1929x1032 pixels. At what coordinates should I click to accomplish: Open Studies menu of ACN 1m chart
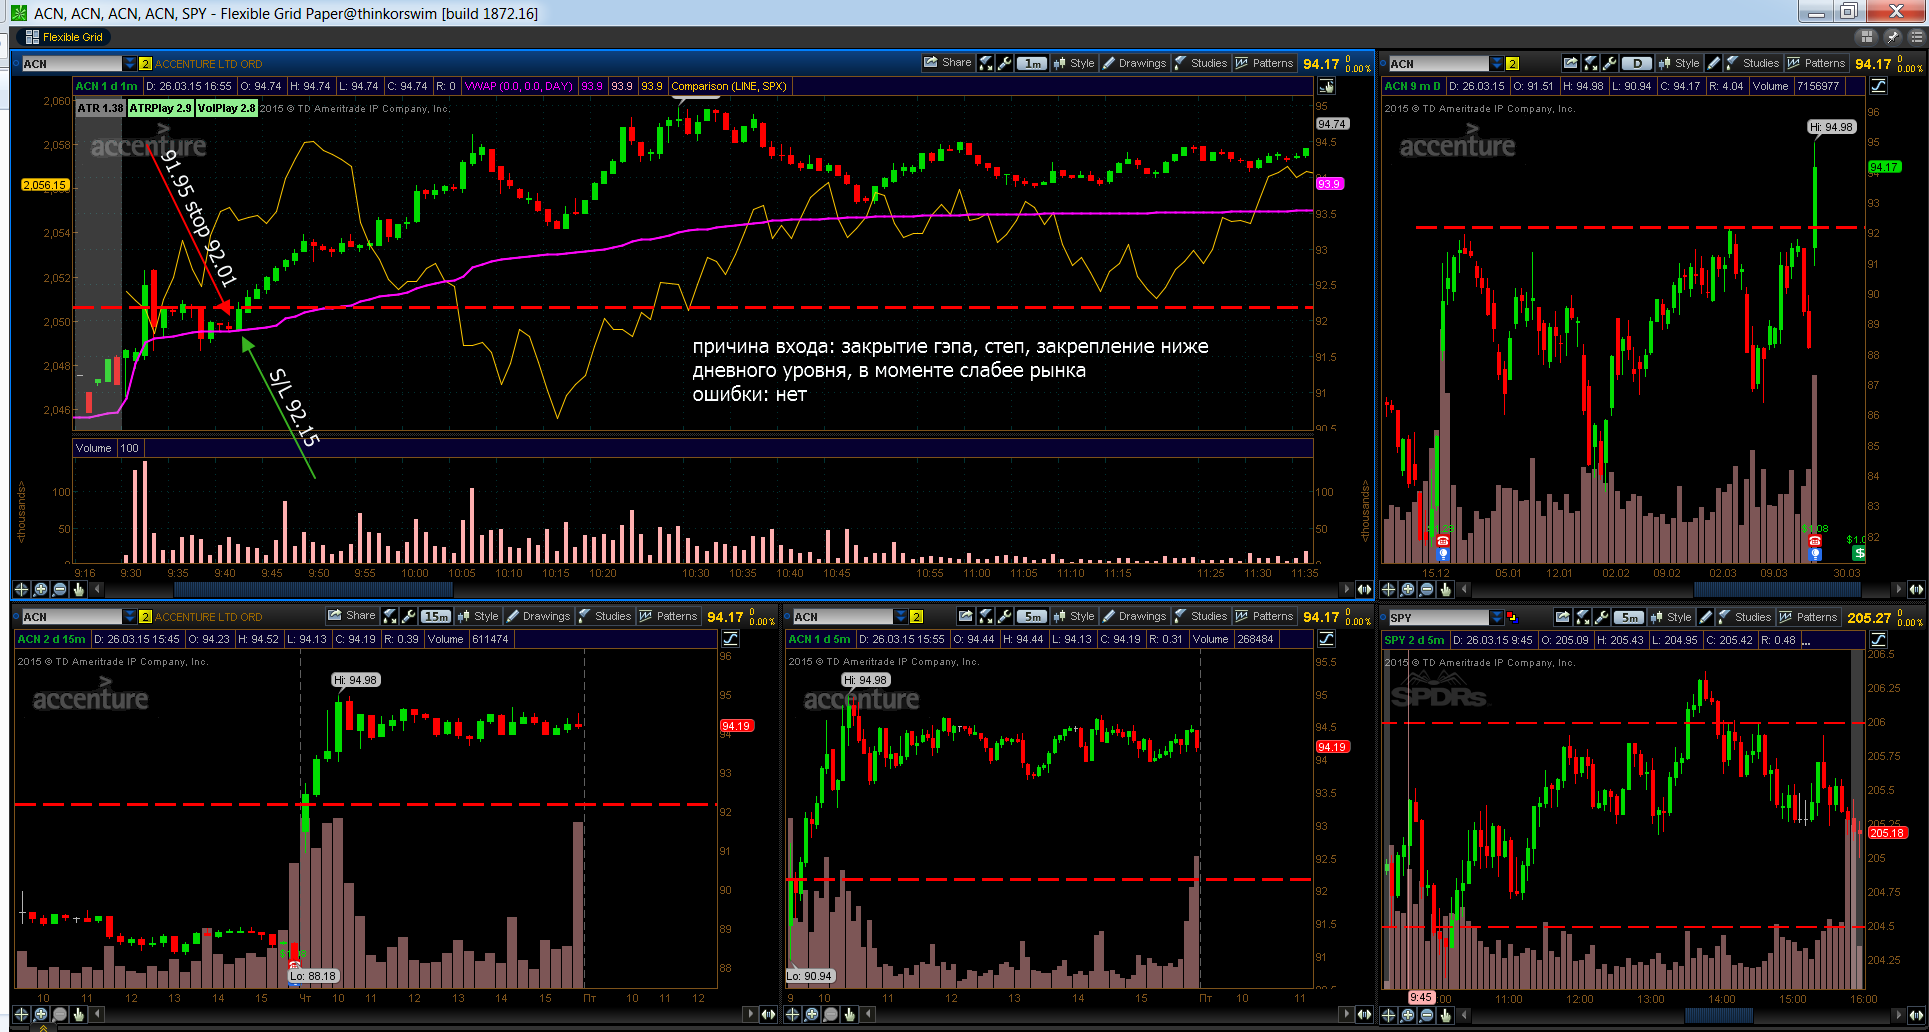coord(1200,63)
